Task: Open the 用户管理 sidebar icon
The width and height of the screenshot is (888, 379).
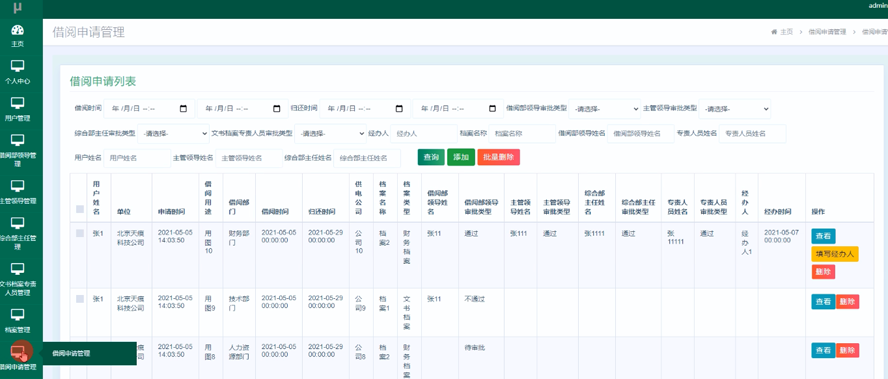Action: [18, 103]
